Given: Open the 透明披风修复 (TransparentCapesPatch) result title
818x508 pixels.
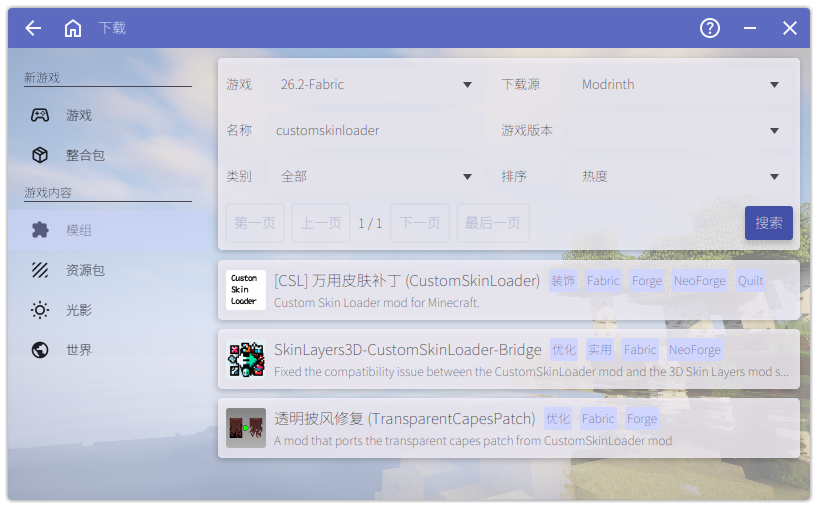Looking at the screenshot, I should [x=405, y=418].
